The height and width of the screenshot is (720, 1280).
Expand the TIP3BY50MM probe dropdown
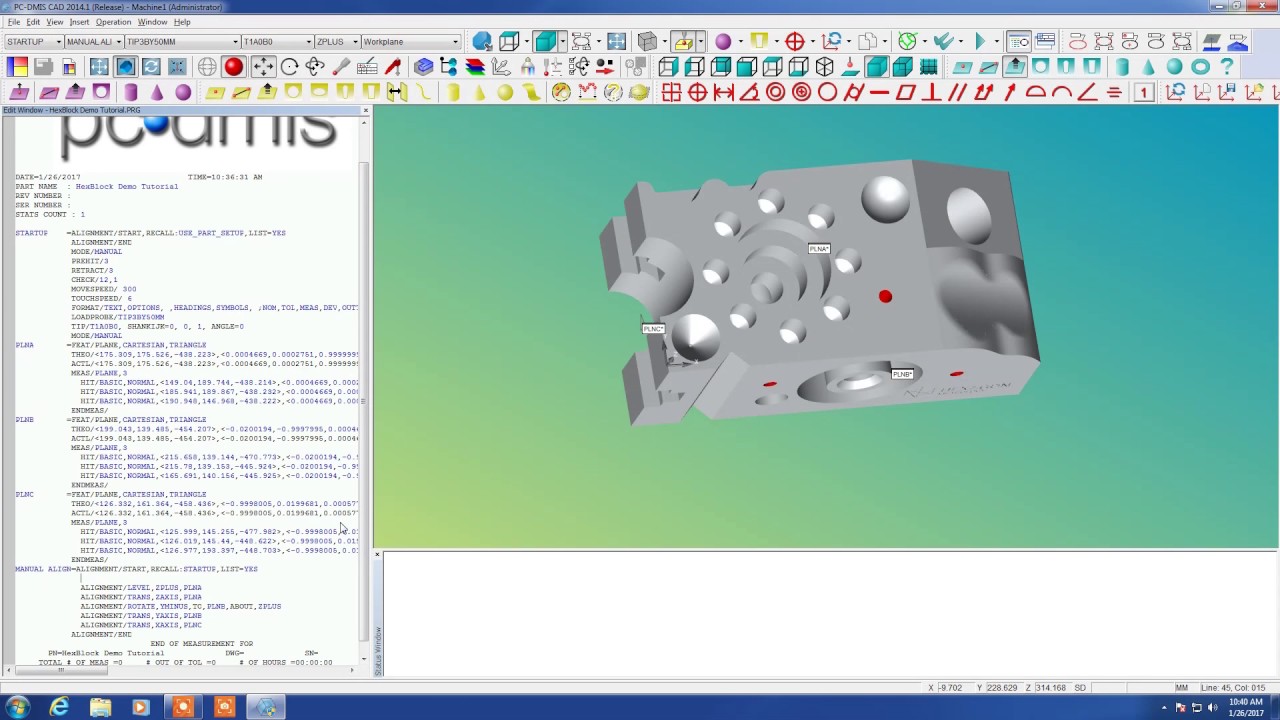(236, 42)
